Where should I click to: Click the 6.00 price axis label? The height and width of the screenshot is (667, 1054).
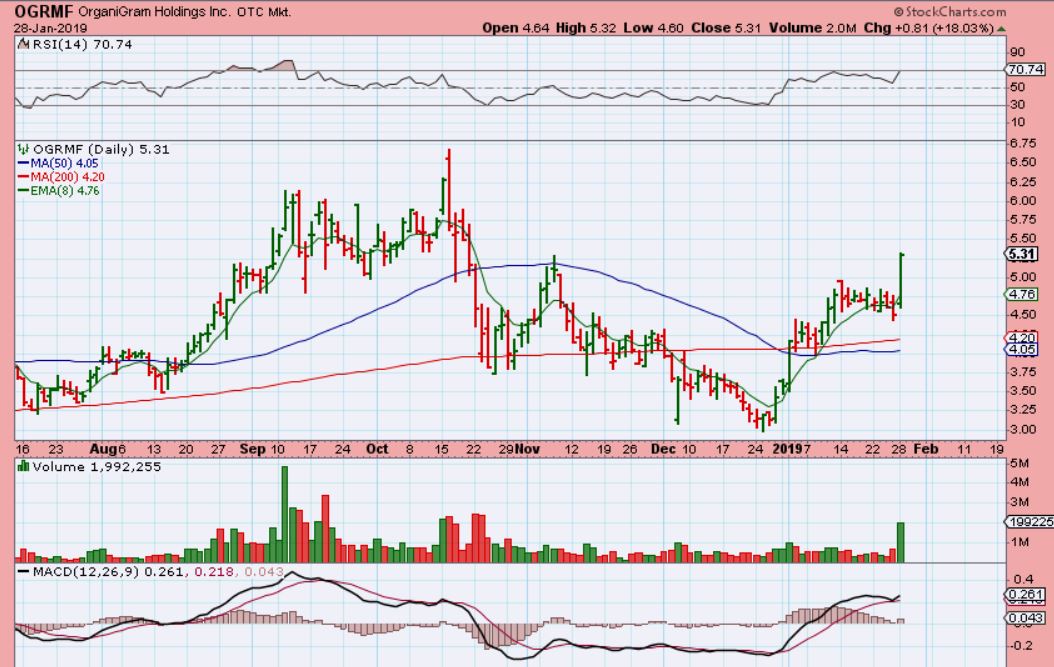1023,200
